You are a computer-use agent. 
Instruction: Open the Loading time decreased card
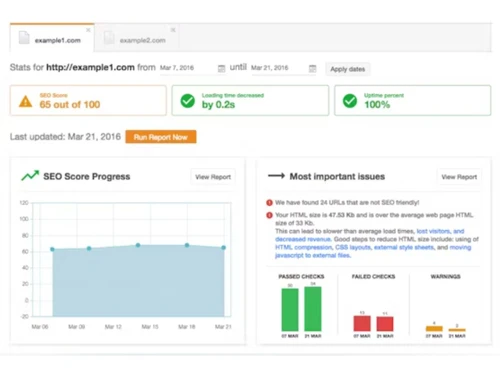pos(250,100)
